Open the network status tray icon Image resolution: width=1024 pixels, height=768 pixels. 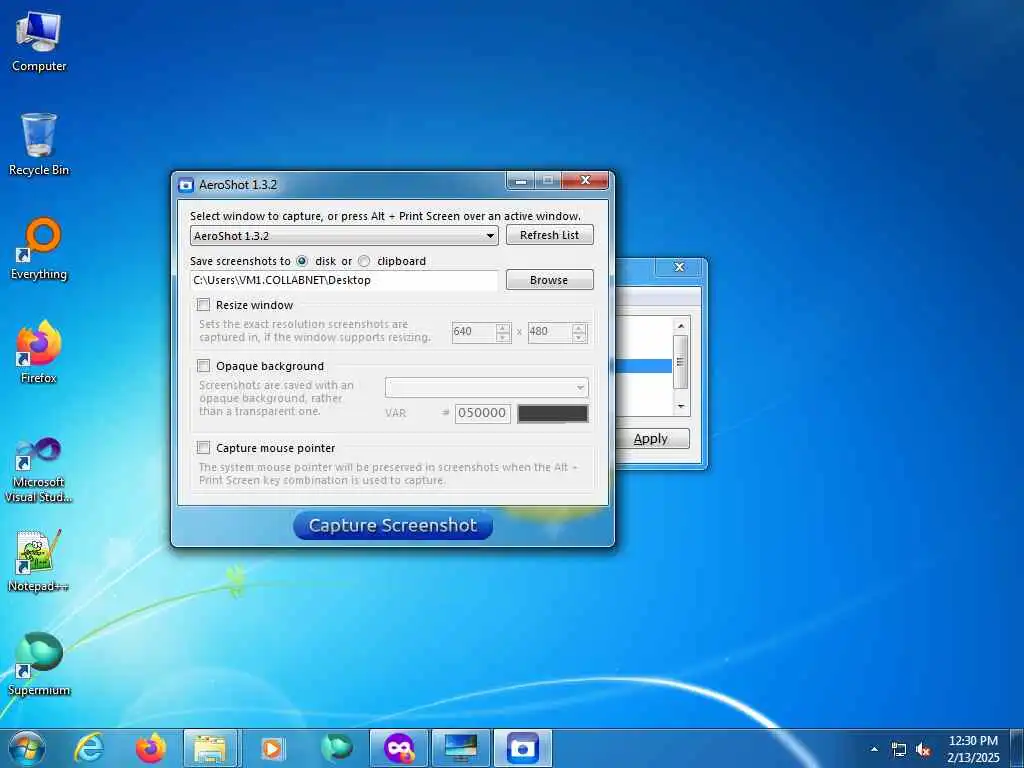[x=899, y=749]
